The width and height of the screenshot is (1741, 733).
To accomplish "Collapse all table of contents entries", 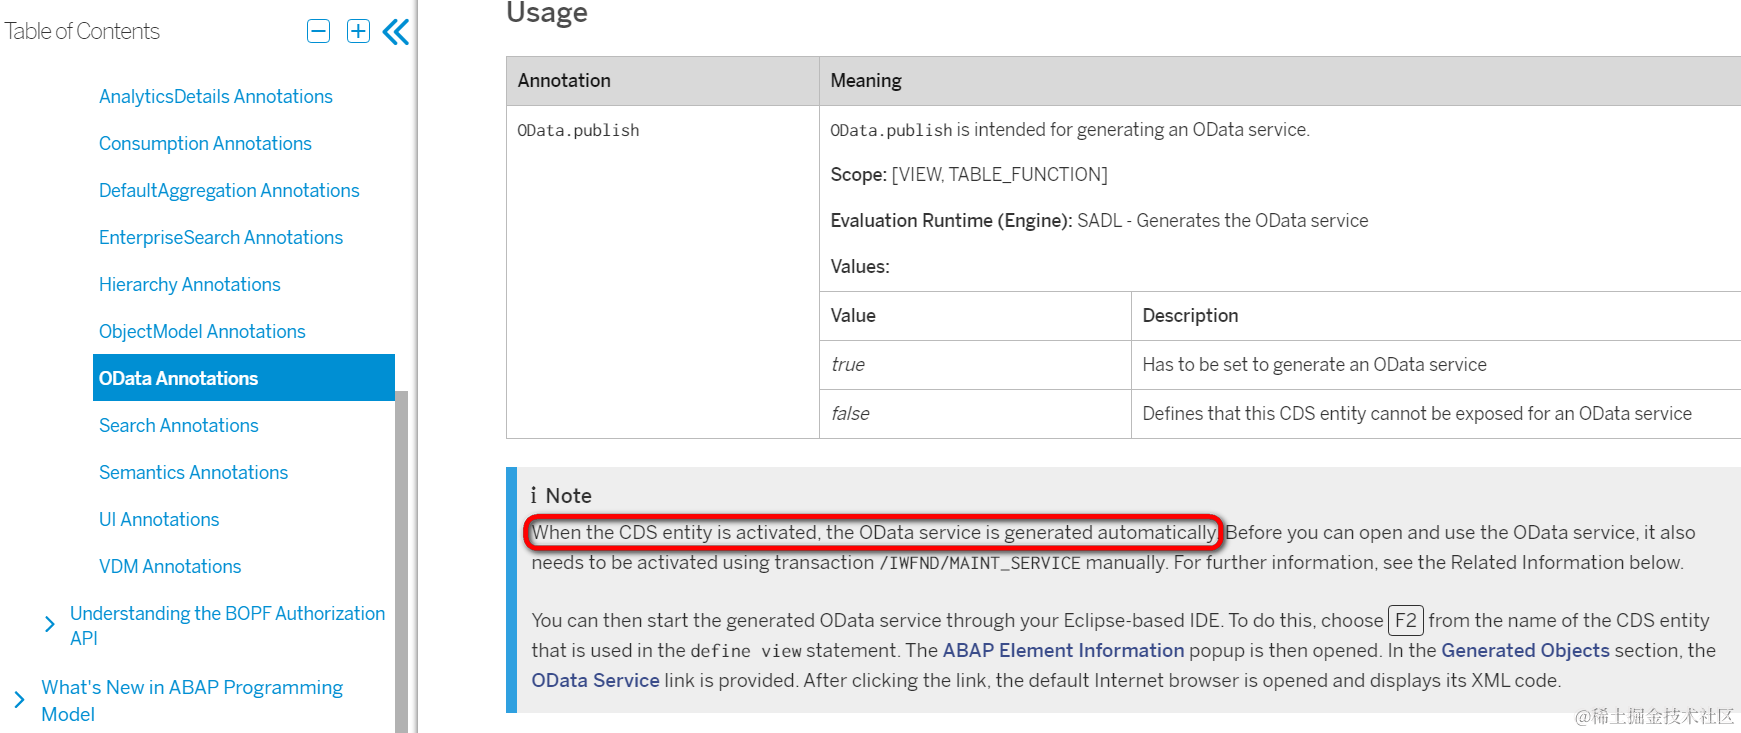I will pyautogui.click(x=318, y=31).
